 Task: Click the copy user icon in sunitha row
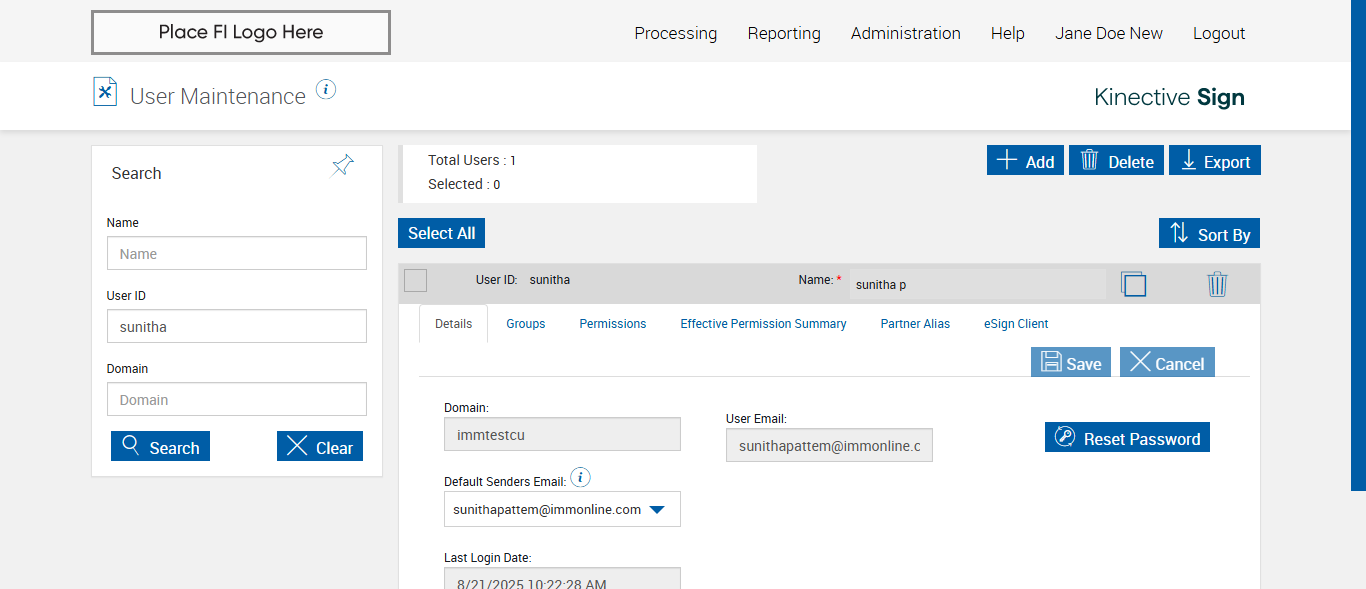click(x=1133, y=284)
